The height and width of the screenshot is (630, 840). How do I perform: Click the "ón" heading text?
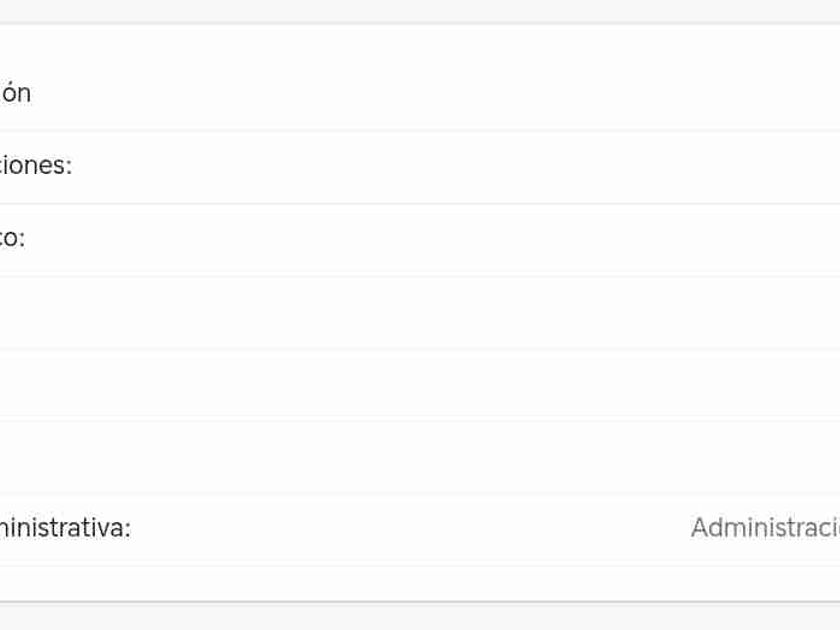pos(15,93)
